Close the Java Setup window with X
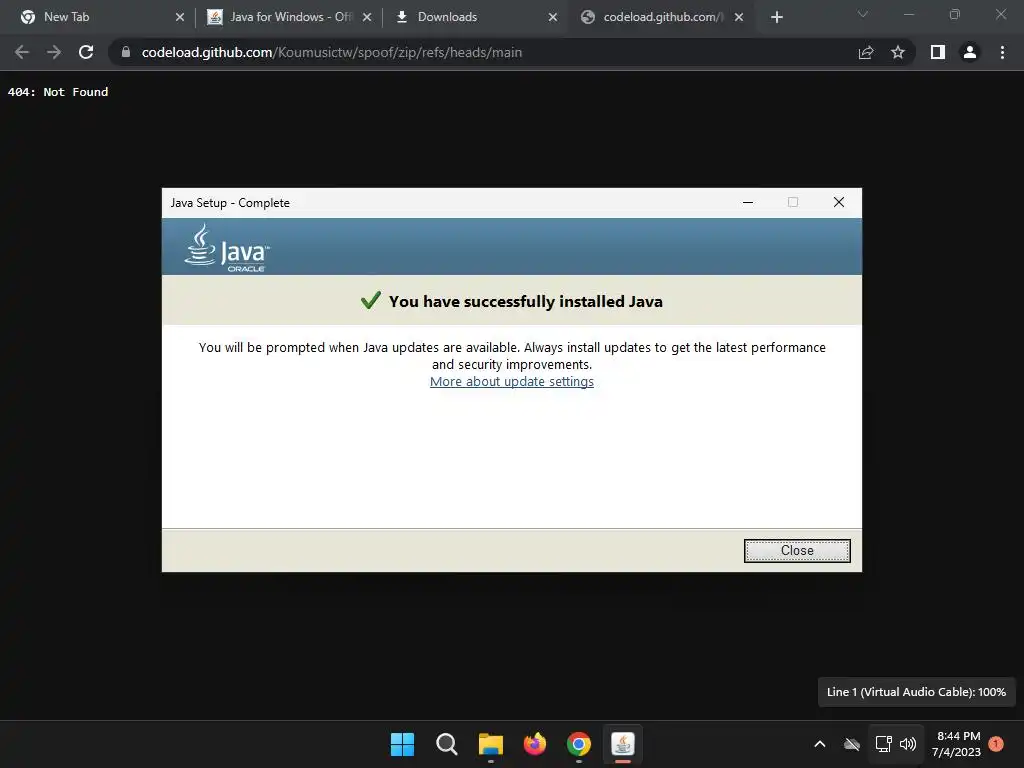 click(x=839, y=202)
